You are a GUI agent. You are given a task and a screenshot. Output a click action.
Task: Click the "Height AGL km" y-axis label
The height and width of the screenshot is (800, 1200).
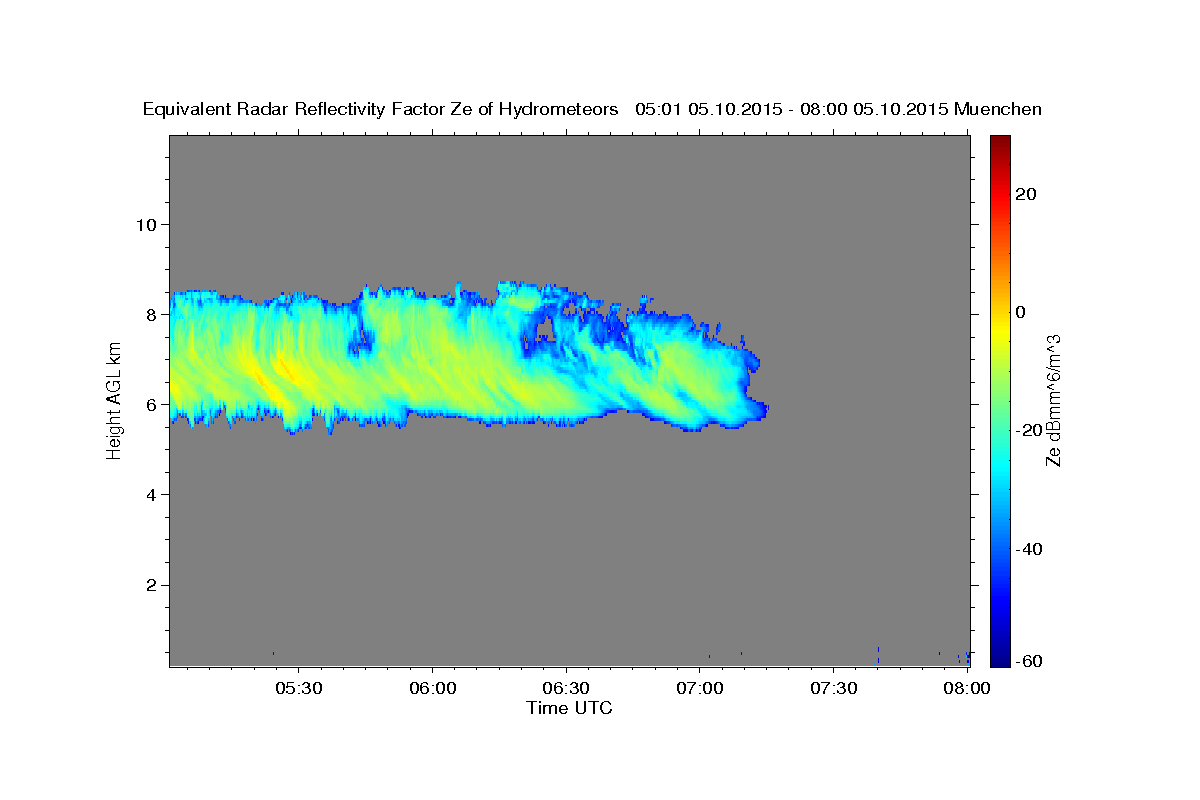tap(114, 401)
